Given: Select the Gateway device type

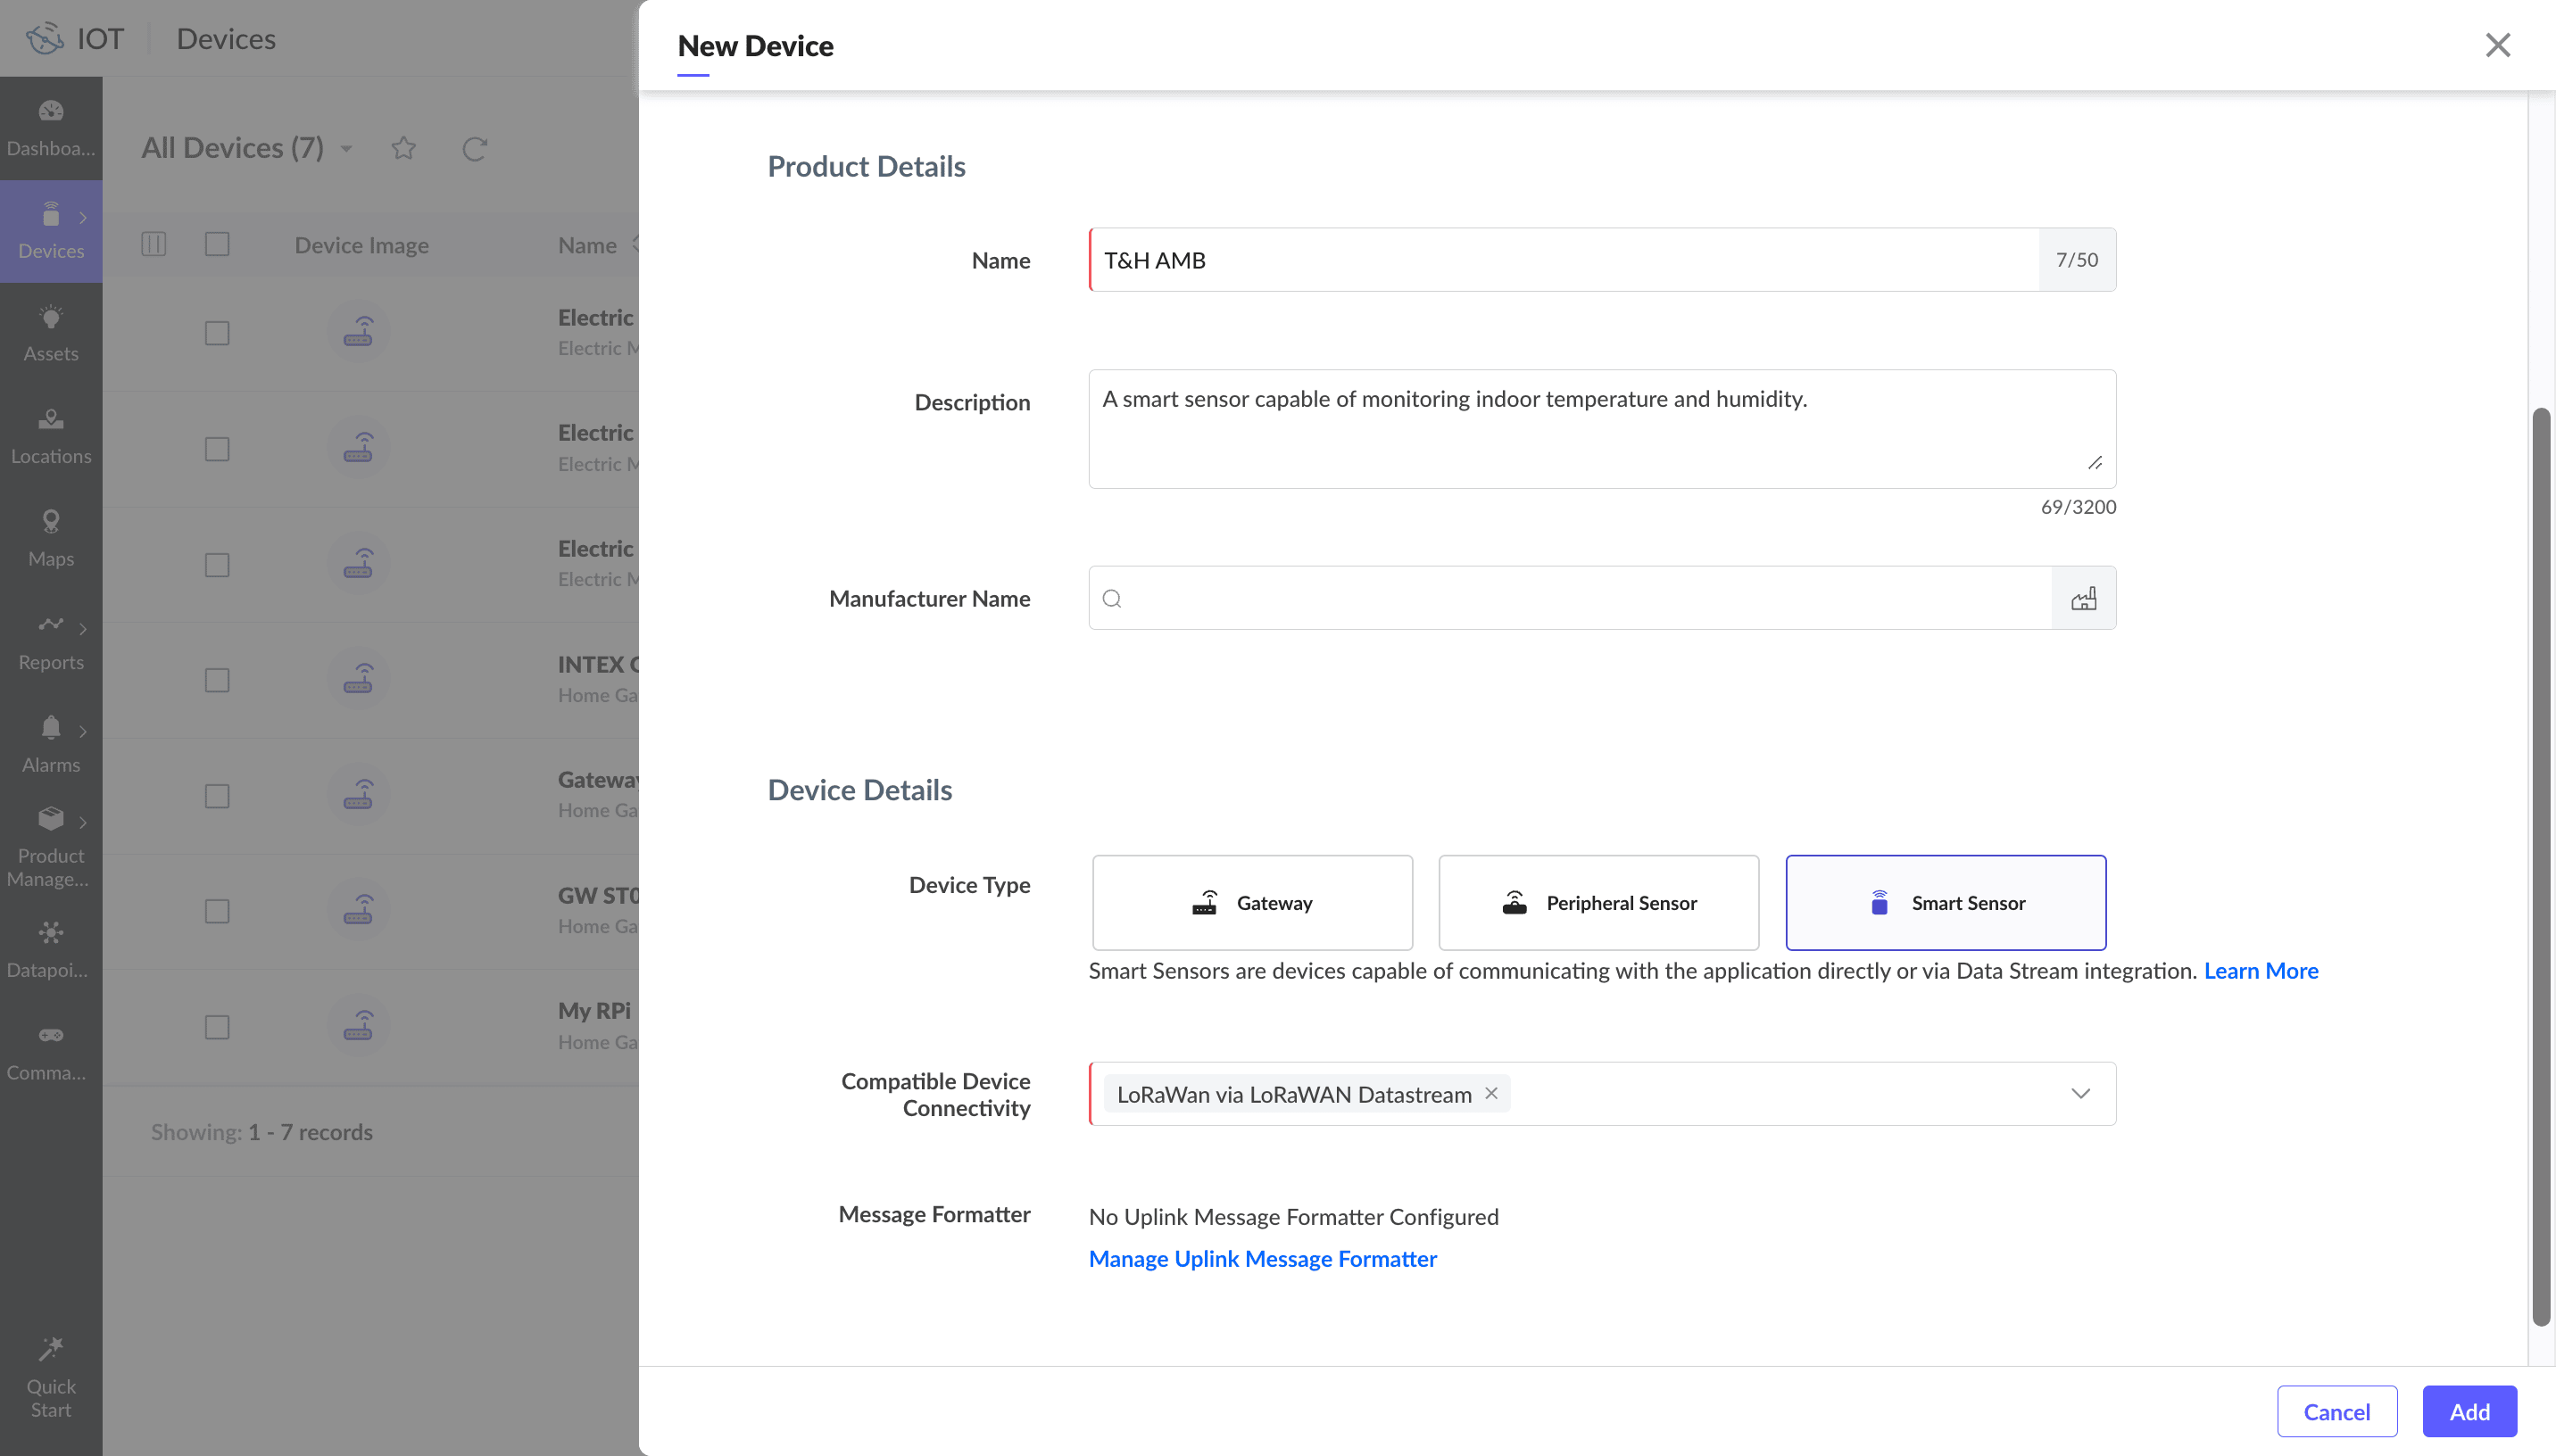Looking at the screenshot, I should (x=1252, y=902).
